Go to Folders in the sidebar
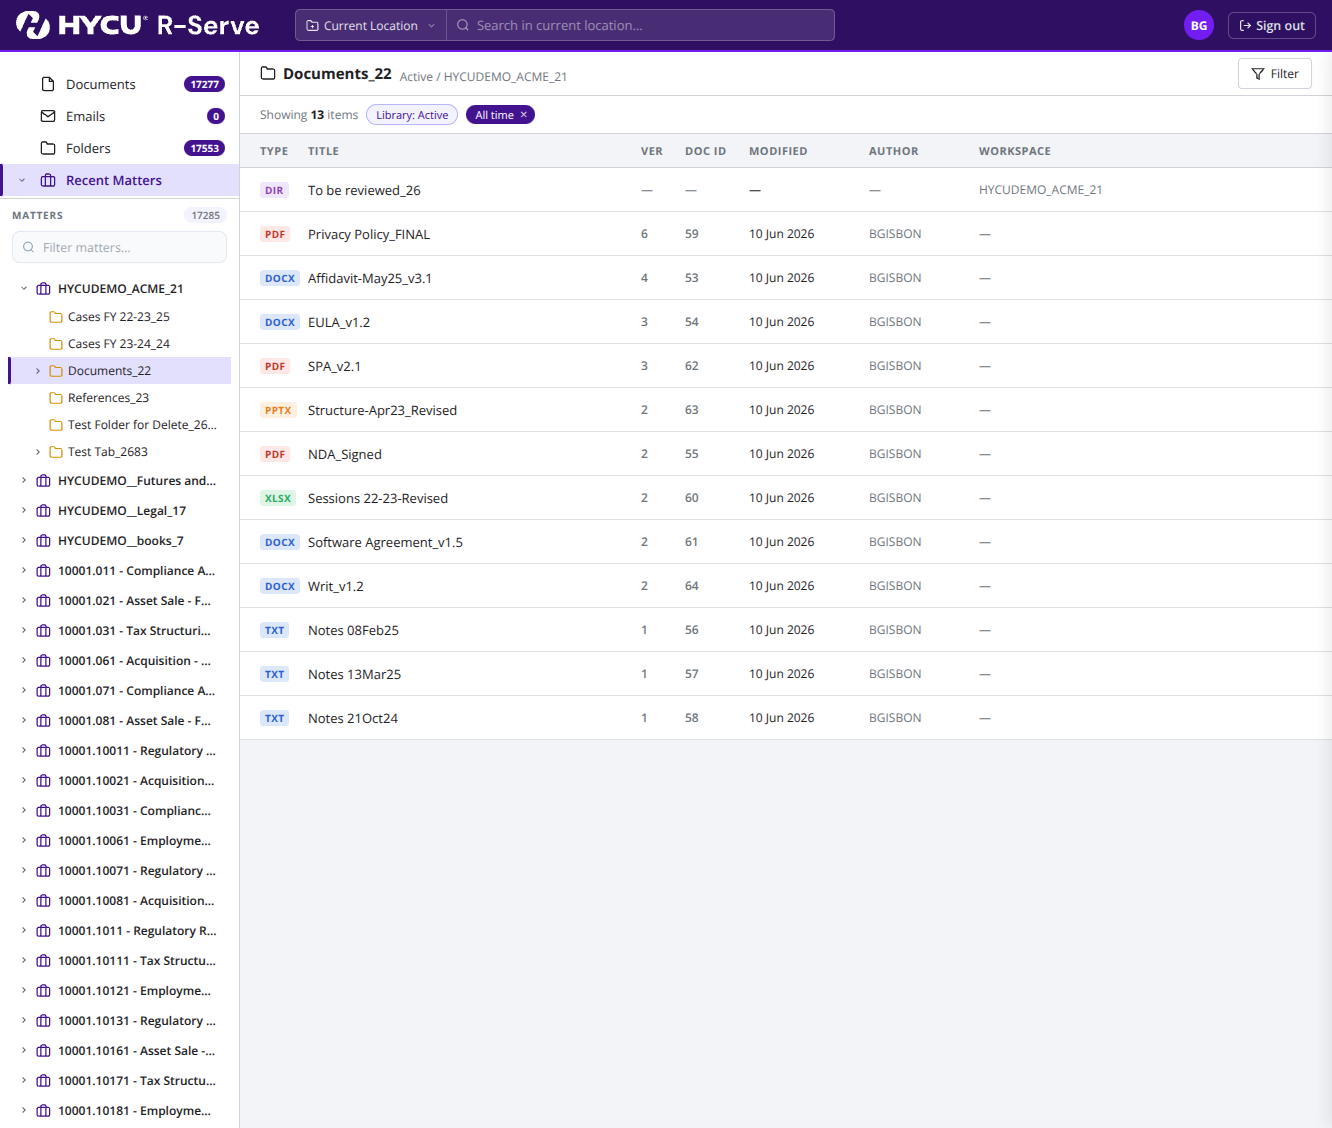The height and width of the screenshot is (1128, 1332). coord(120,148)
